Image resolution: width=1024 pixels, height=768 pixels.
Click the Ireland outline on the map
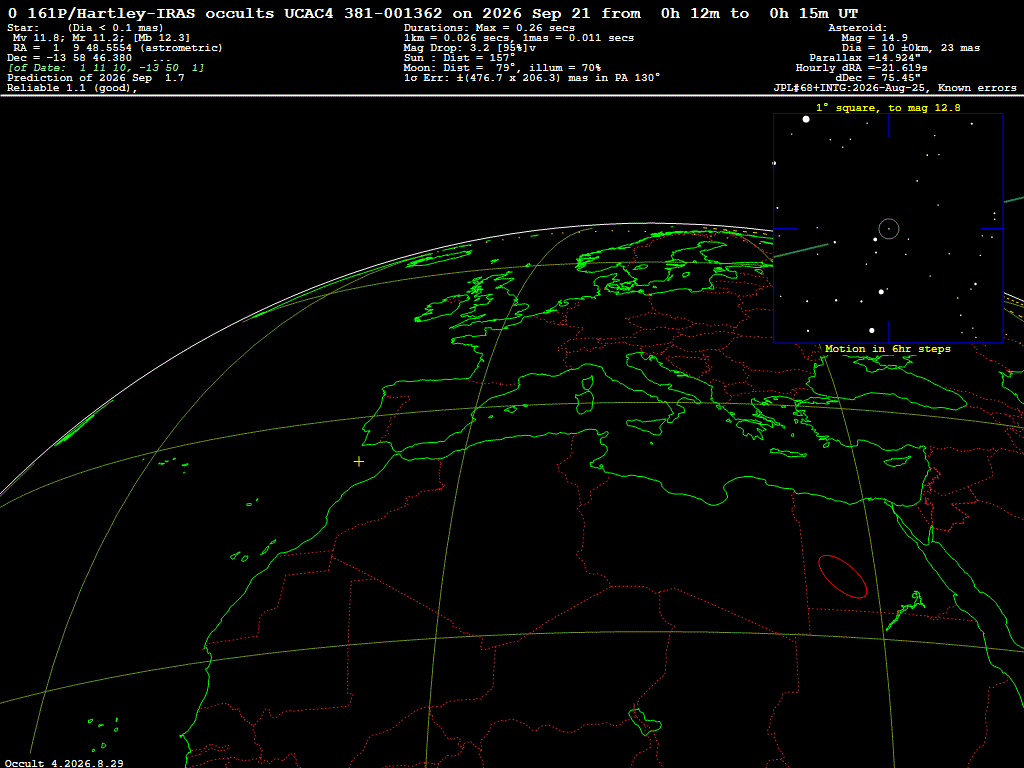pos(444,309)
